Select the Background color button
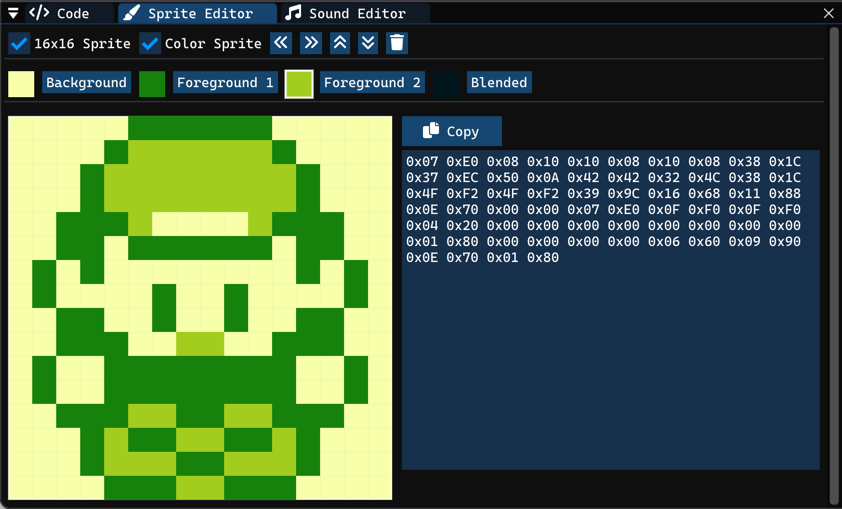The image size is (842, 509). tap(86, 83)
